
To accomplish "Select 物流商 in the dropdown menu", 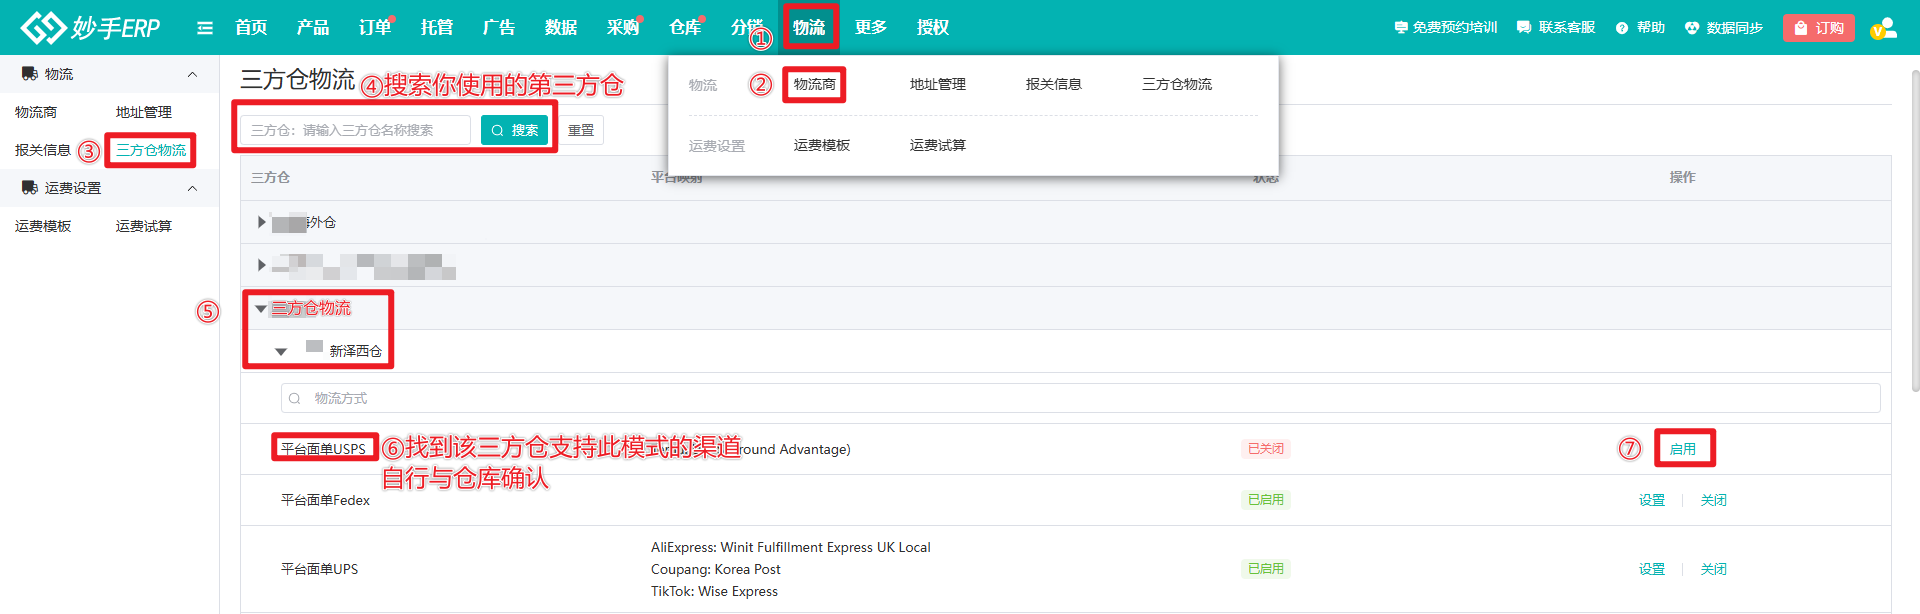I will click(x=815, y=85).
